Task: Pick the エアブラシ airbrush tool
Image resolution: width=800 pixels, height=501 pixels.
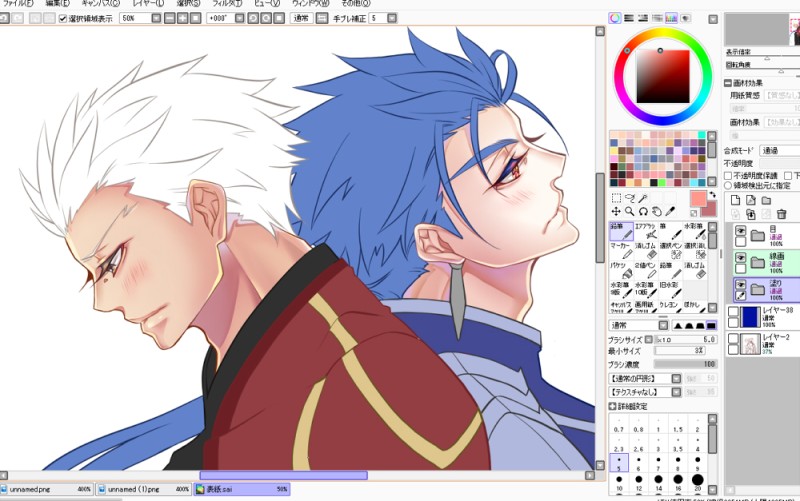Action: [x=646, y=231]
